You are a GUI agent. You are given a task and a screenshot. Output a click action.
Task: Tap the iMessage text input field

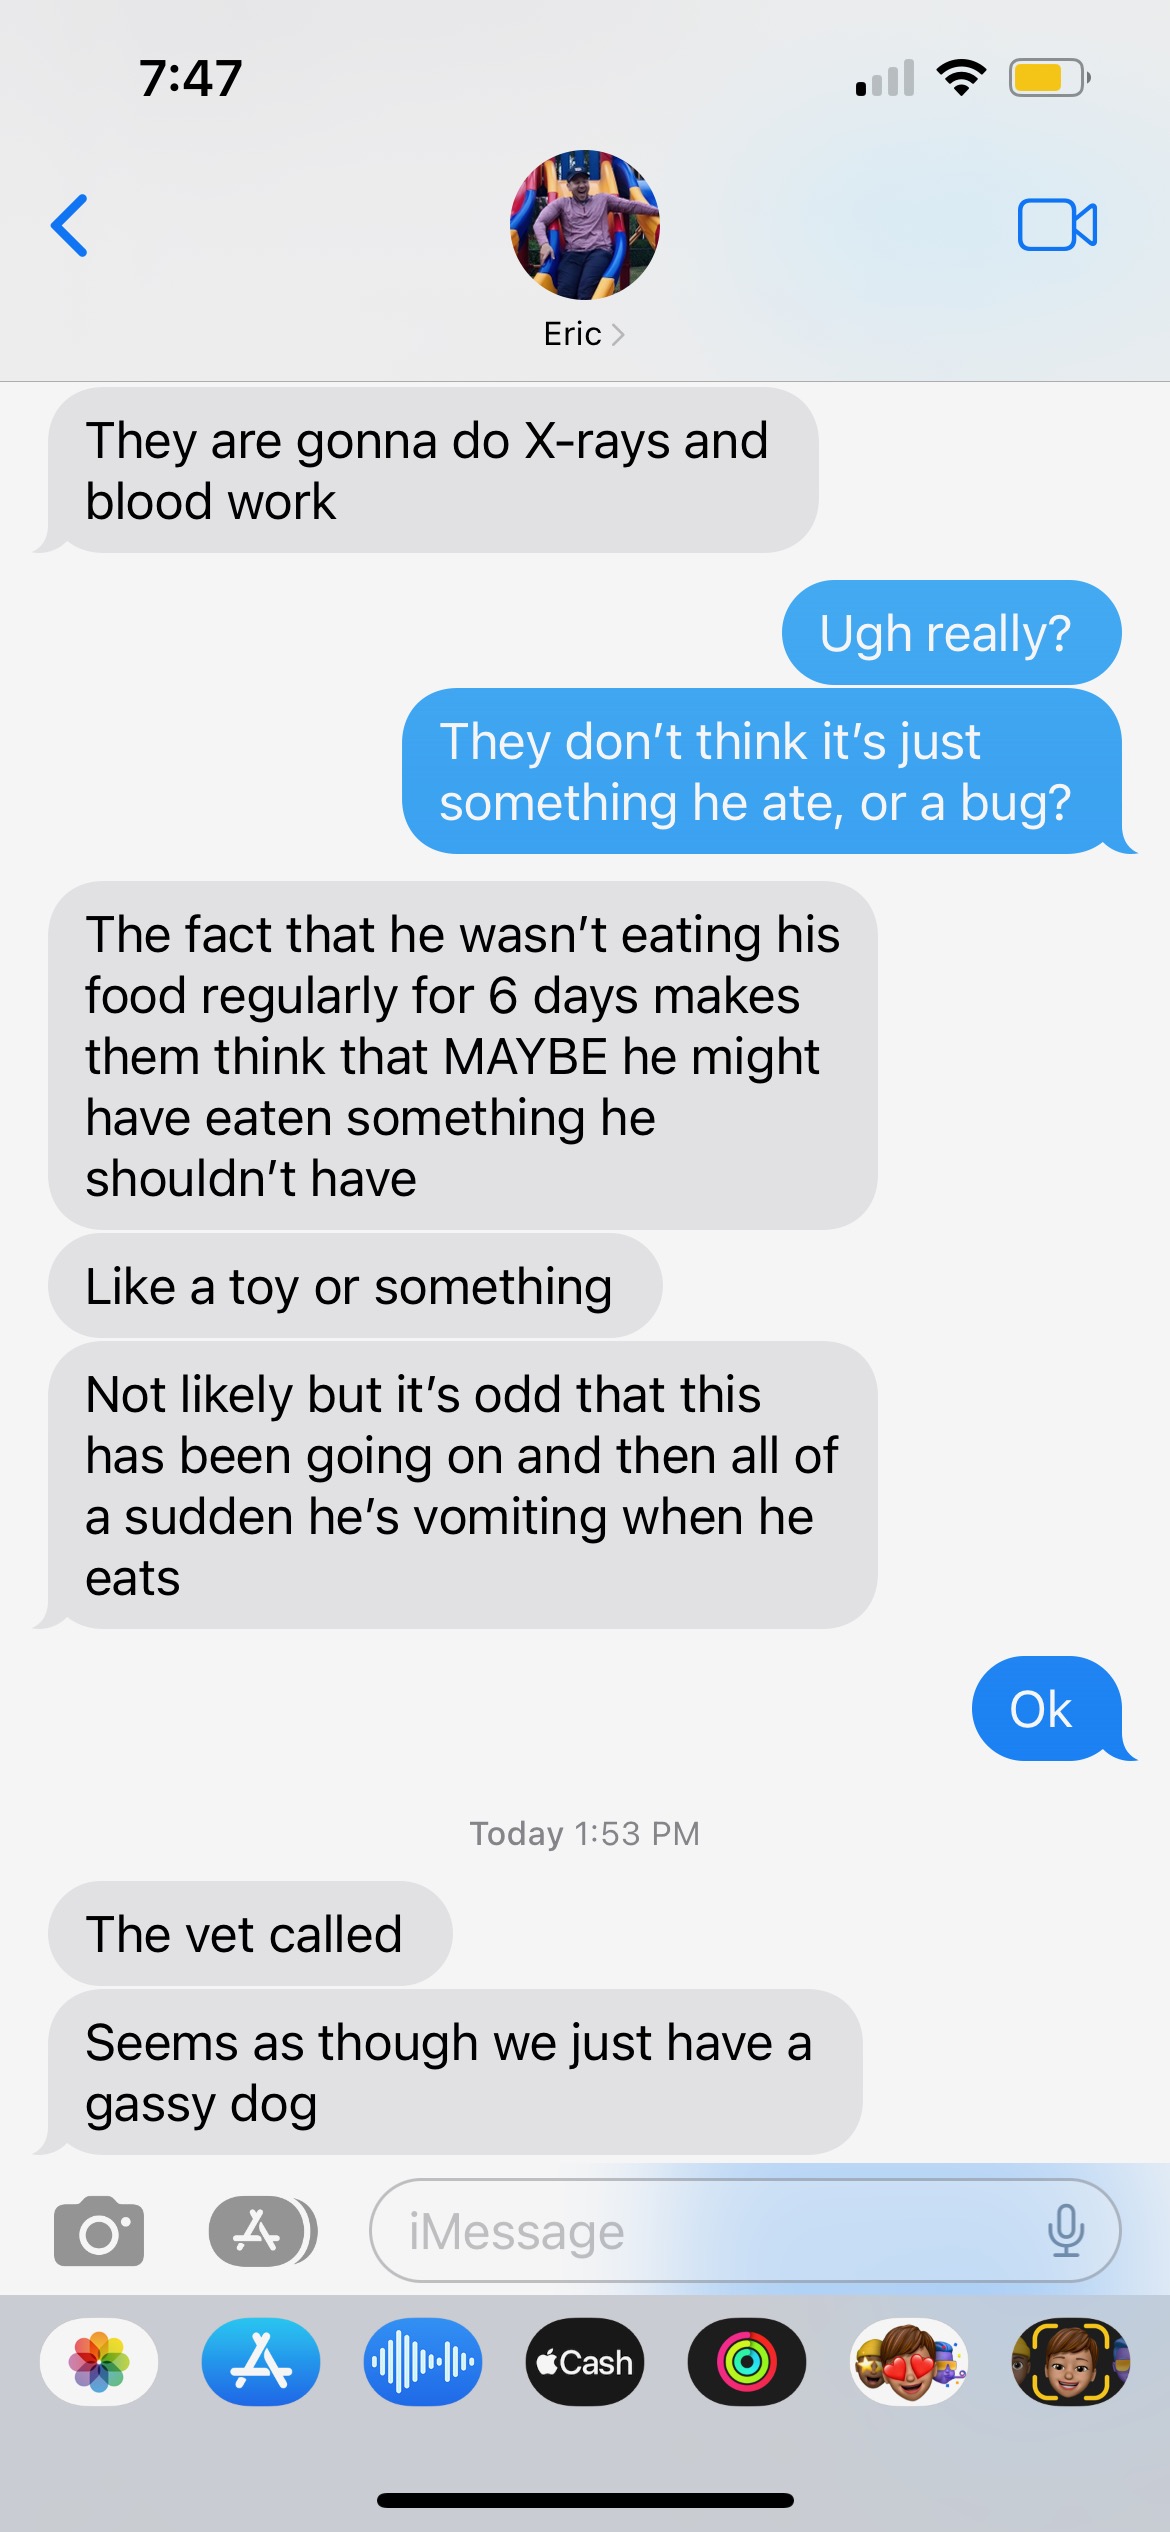coord(745,2231)
